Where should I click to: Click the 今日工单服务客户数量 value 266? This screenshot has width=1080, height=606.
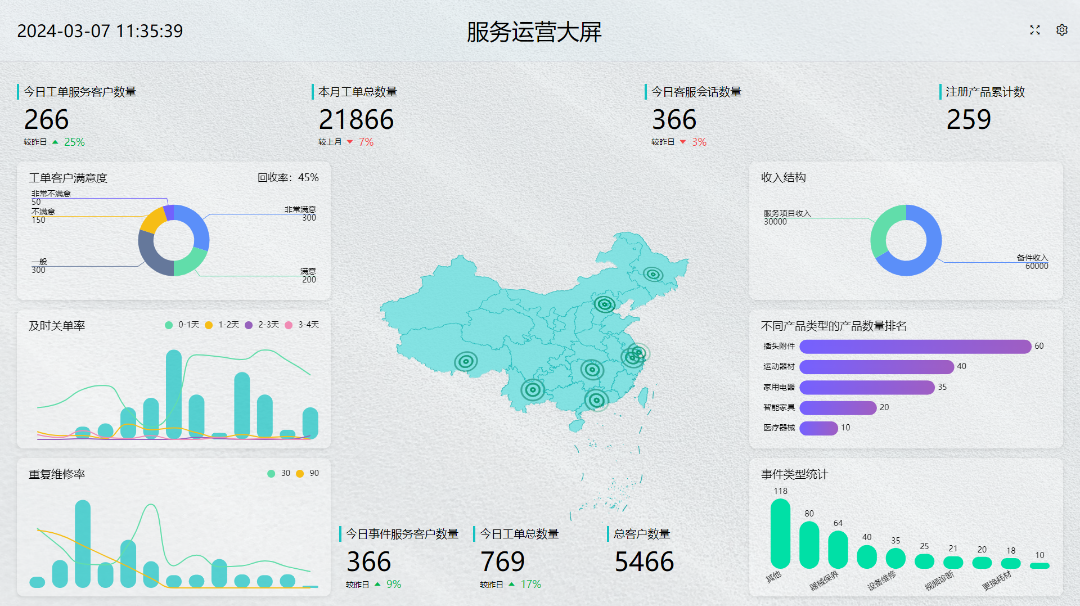[x=47, y=120]
